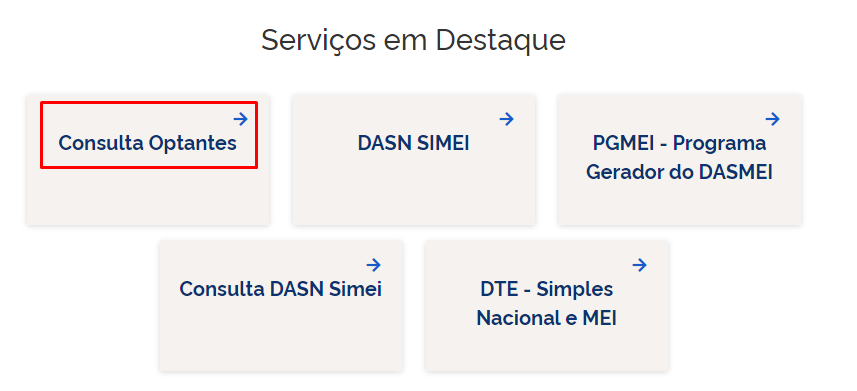Click the arrow icon on PGMEI card

click(772, 119)
